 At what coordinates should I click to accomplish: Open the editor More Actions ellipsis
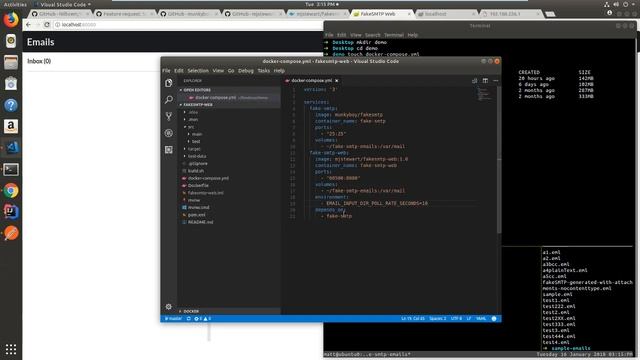496,80
